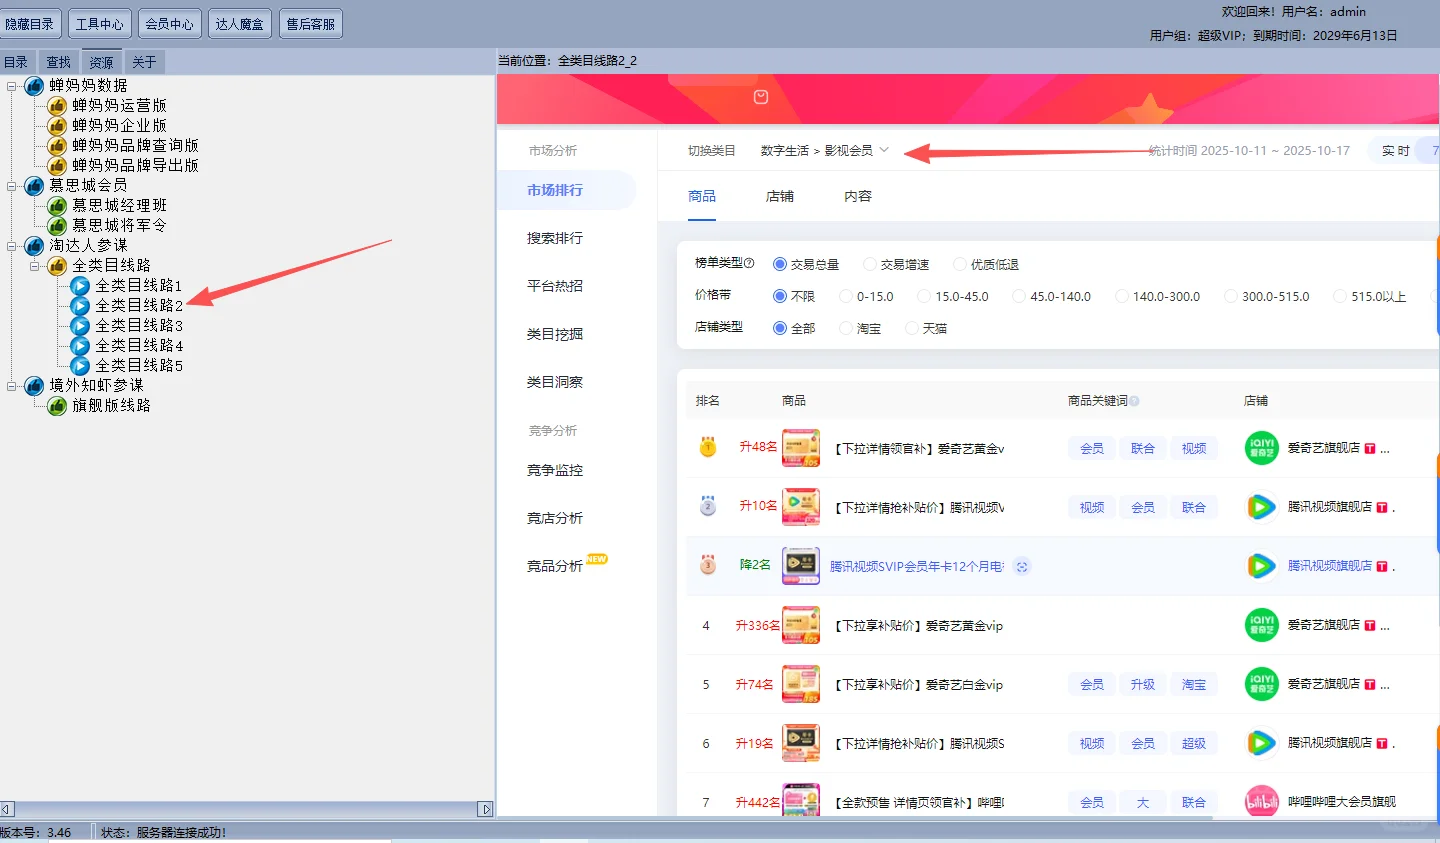Click the info icon next to 商品关键词
The image size is (1440, 843).
1134,401
